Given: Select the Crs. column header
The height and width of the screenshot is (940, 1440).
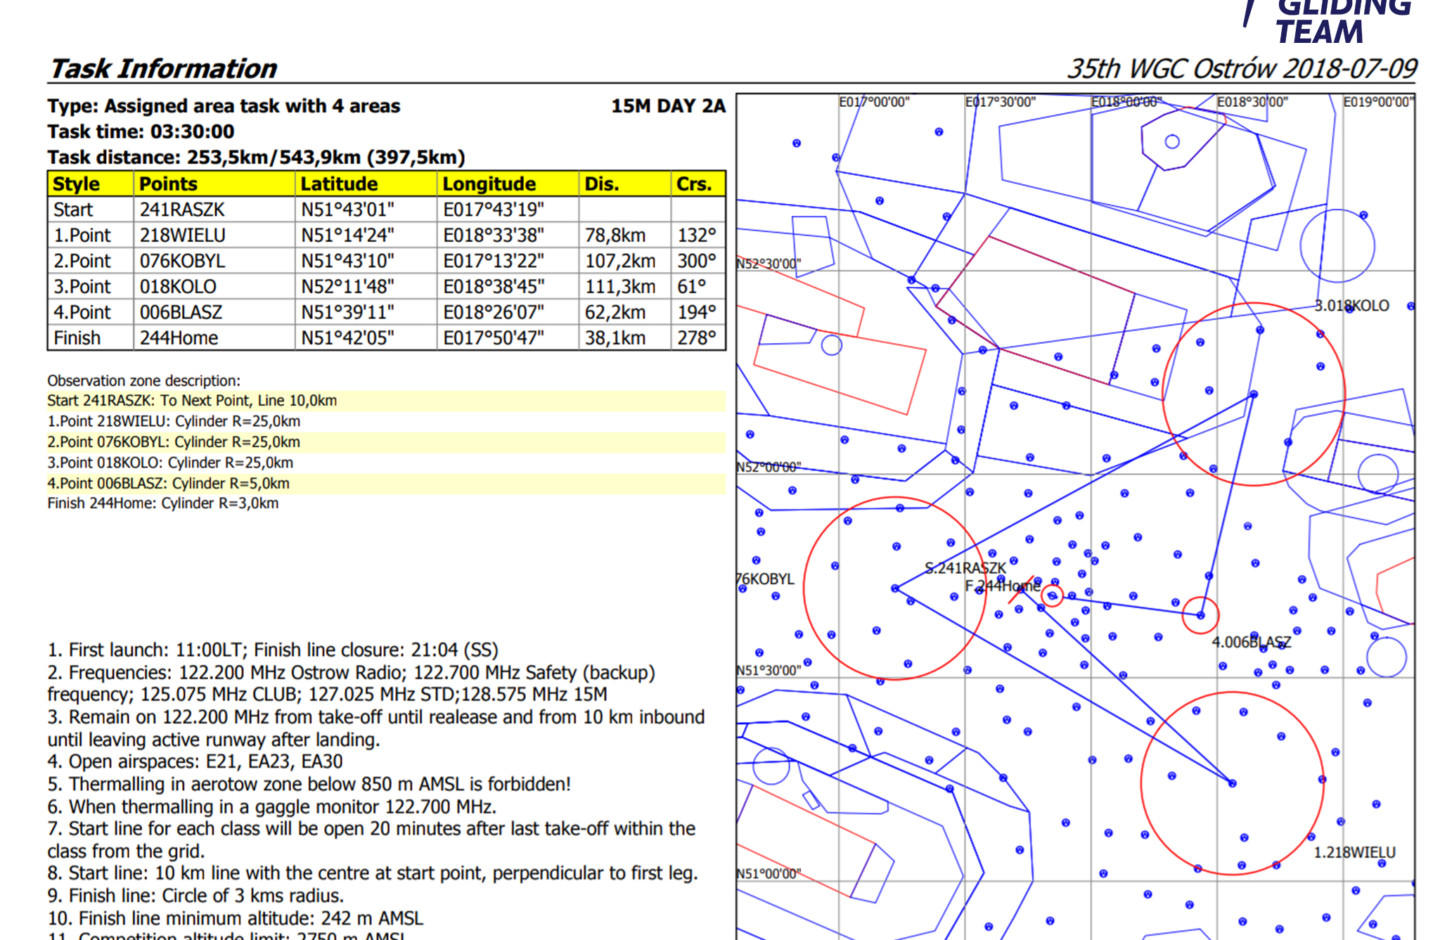Looking at the screenshot, I should 696,184.
